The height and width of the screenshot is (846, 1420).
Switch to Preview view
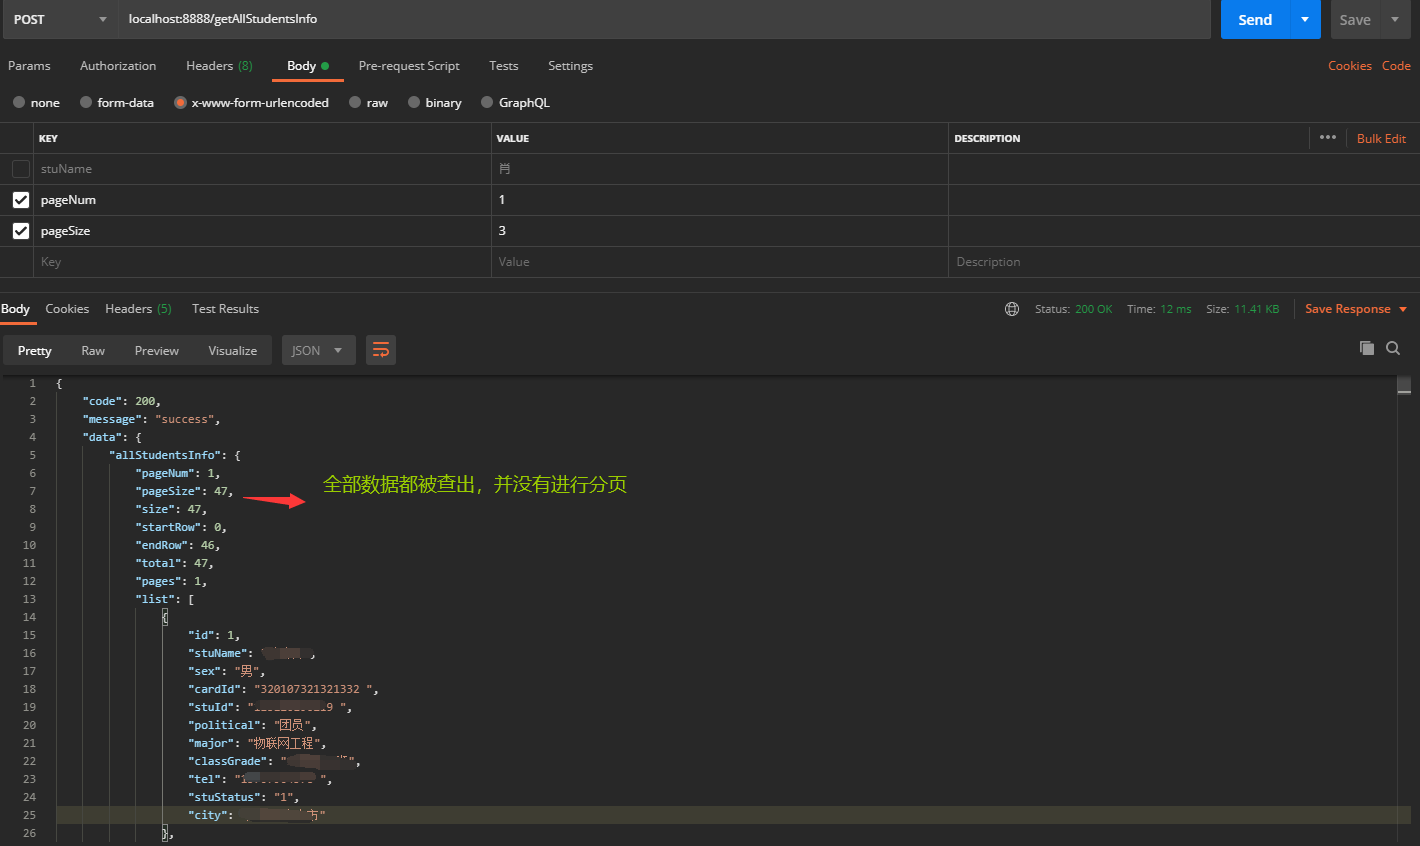click(x=157, y=350)
